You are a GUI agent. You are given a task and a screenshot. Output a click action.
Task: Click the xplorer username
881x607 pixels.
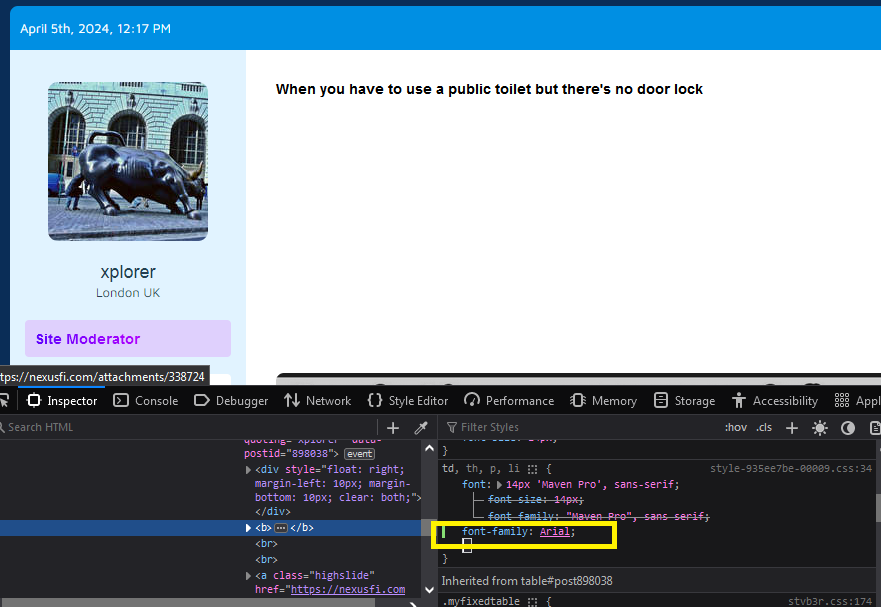tap(128, 272)
